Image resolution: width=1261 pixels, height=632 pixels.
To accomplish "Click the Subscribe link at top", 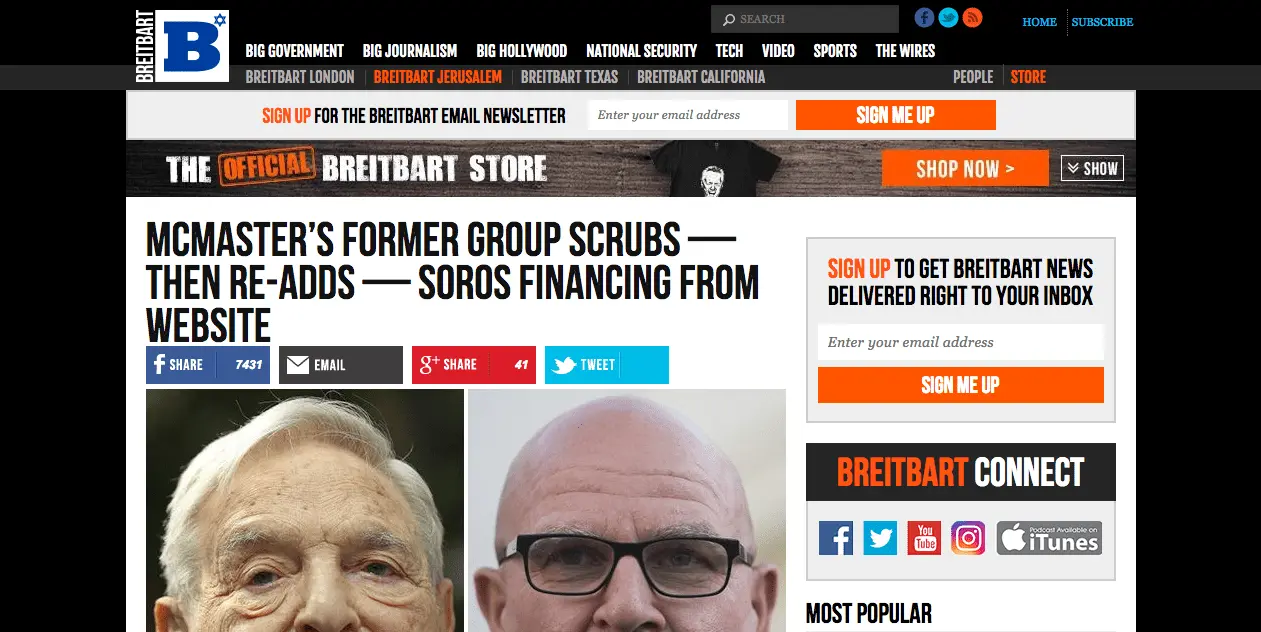I will pyautogui.click(x=1102, y=22).
